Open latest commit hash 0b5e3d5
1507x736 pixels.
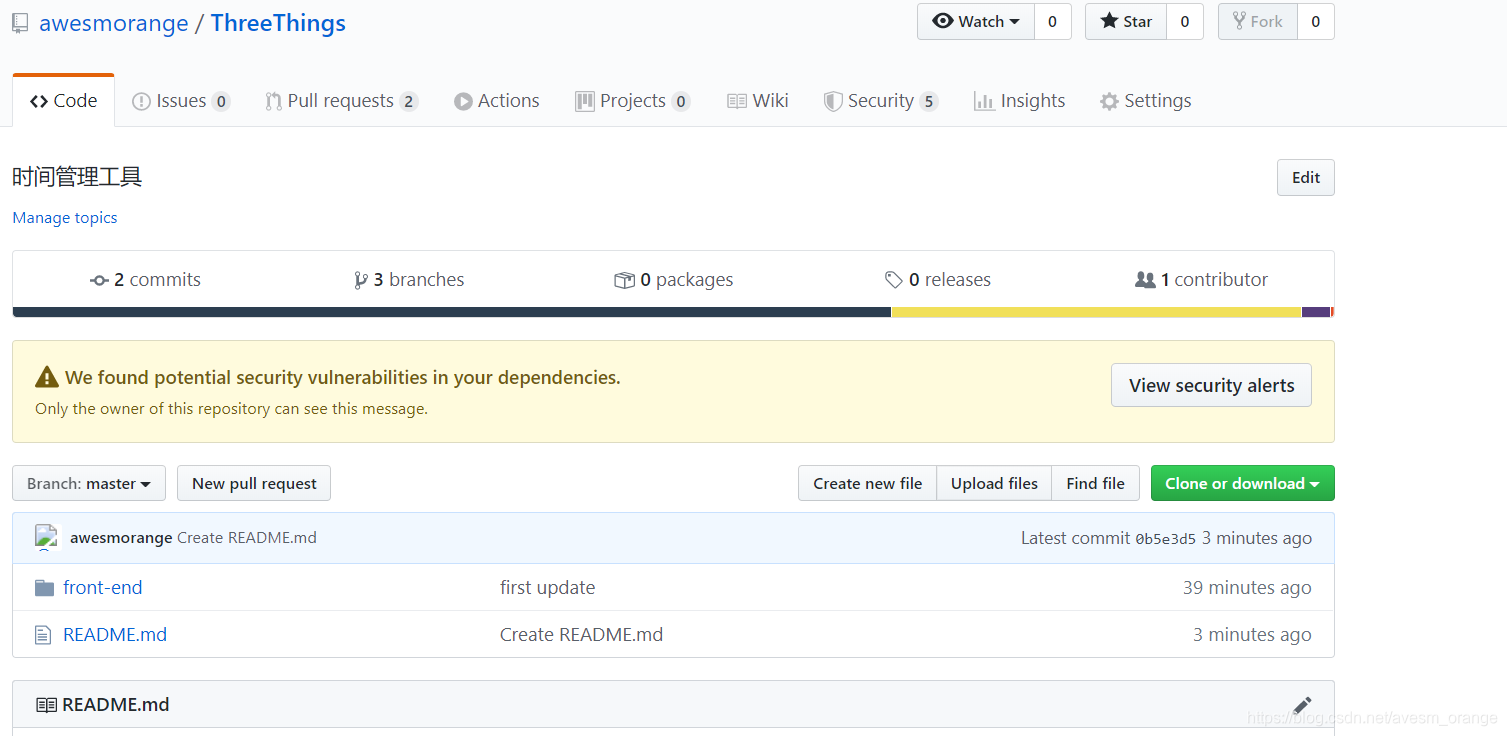pyautogui.click(x=1166, y=539)
